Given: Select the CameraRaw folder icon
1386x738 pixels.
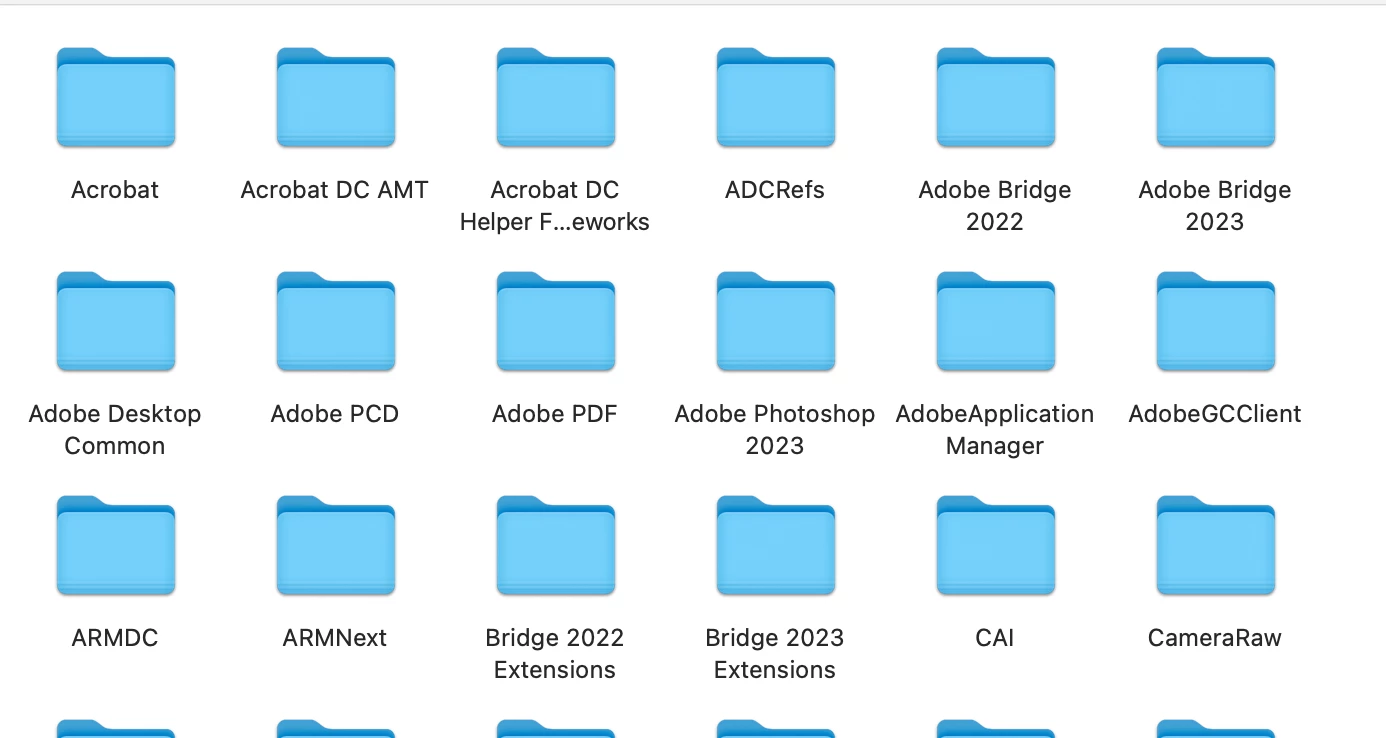Looking at the screenshot, I should [x=1215, y=545].
